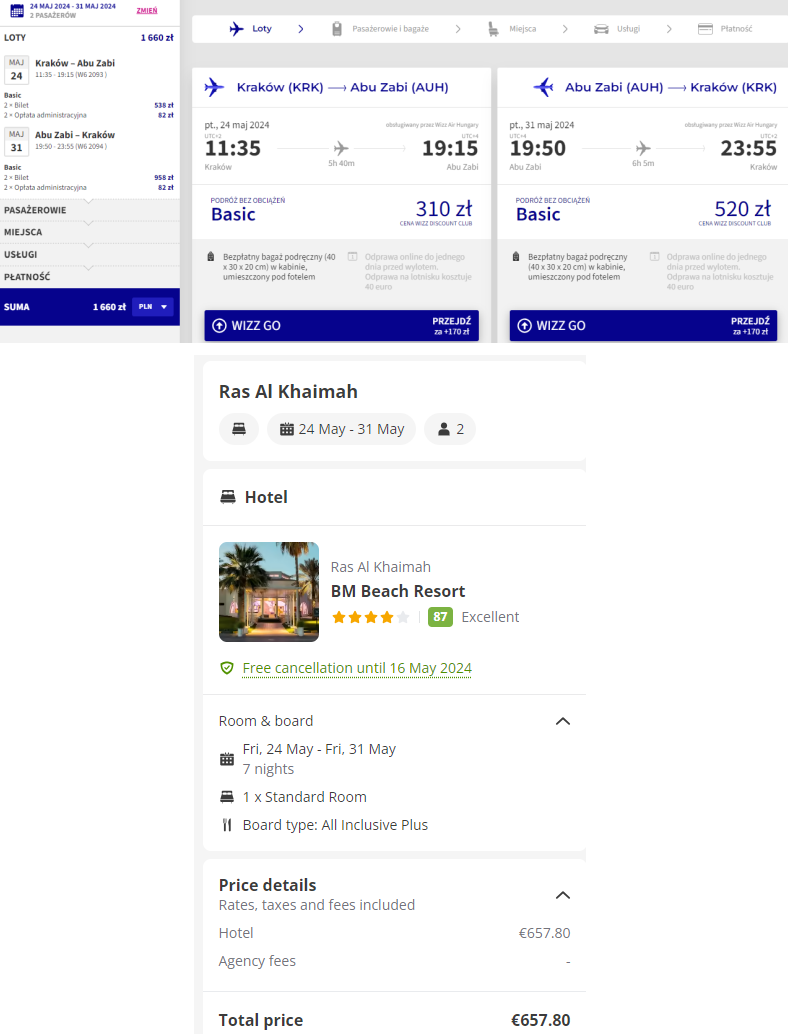Click the bed icon chip under Ras Al Khaimah
The image size is (788, 1034).
(239, 429)
